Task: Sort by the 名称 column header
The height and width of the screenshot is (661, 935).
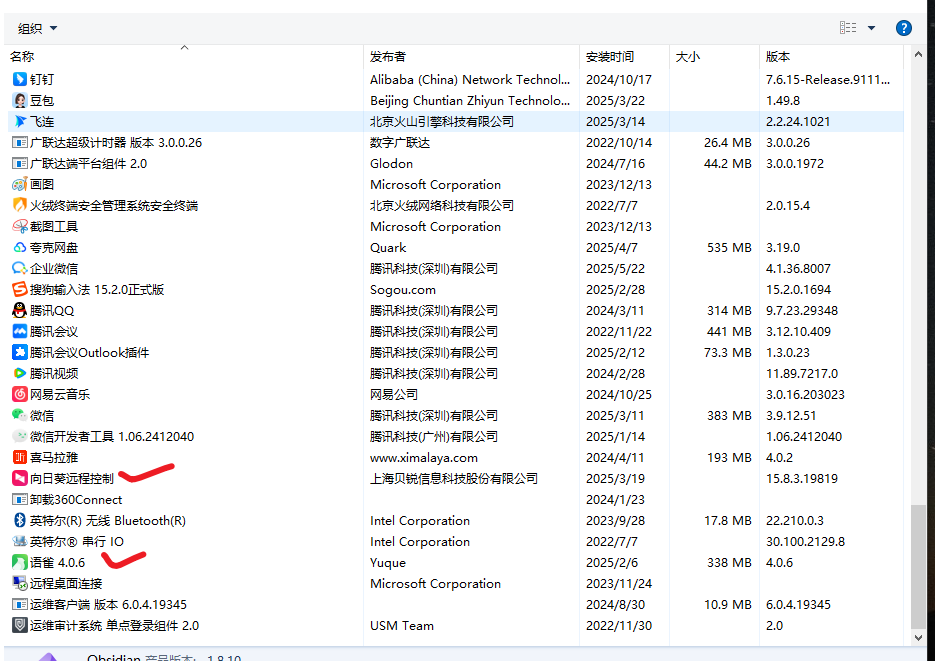Action: click(x=184, y=57)
